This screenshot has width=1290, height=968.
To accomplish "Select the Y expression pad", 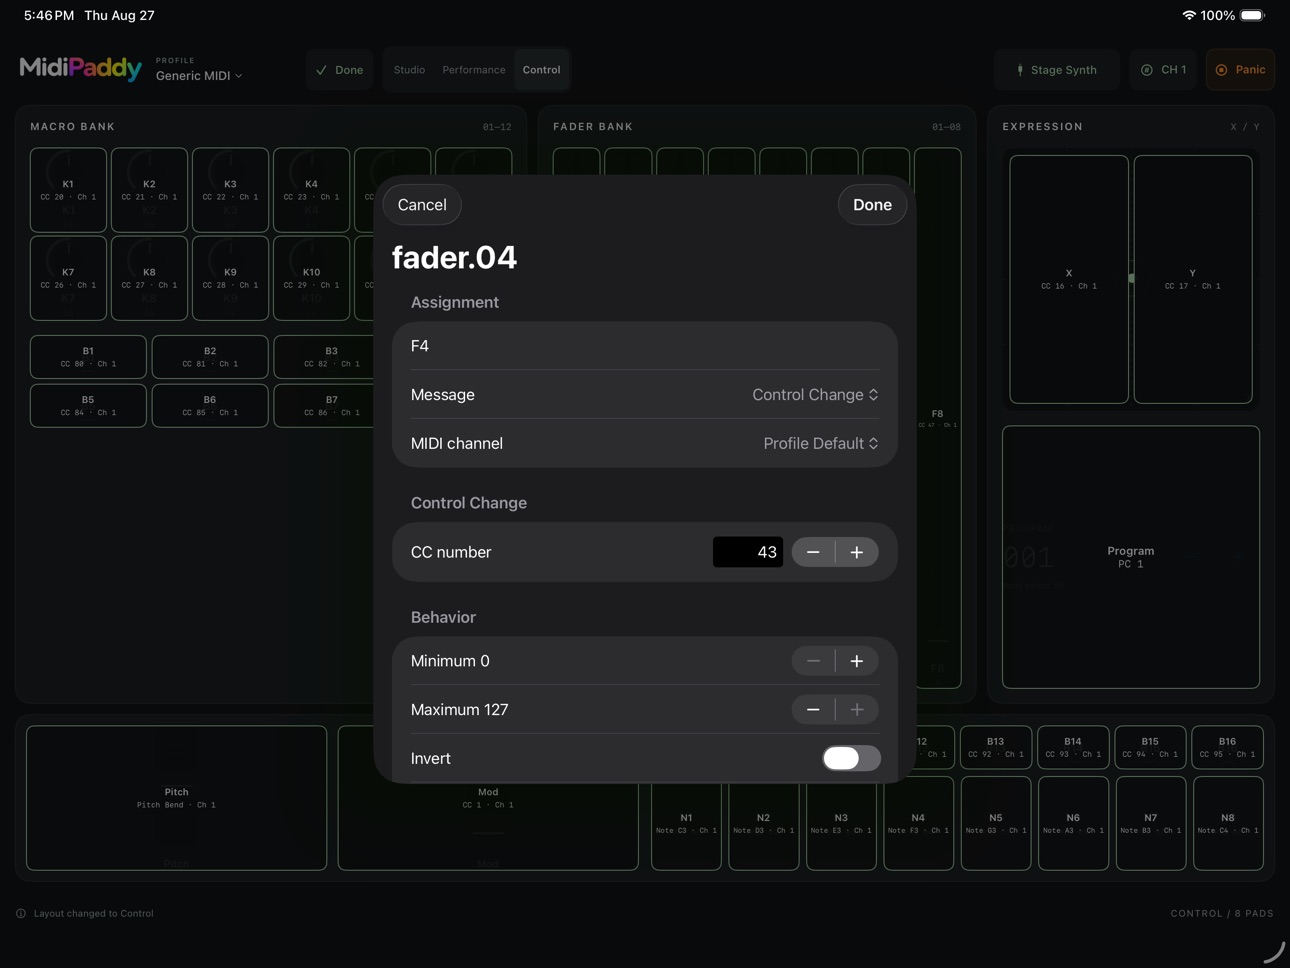I will click(1192, 279).
